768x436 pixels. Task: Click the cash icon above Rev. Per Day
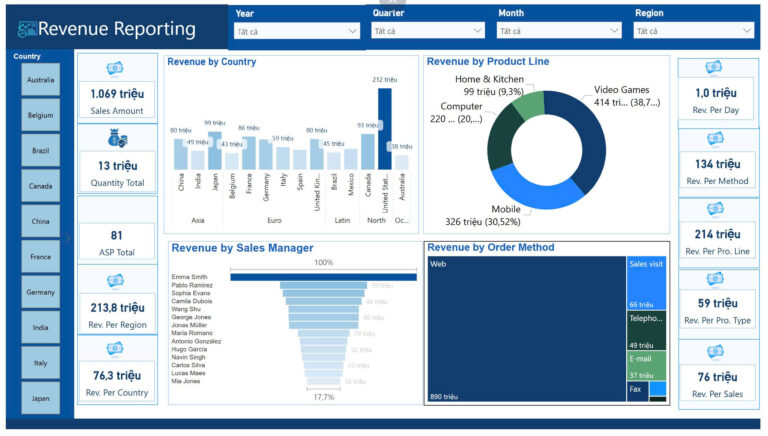[714, 68]
